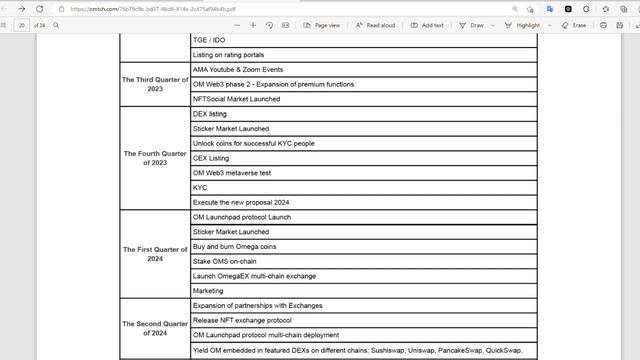
Task: Reload the page with refresh icon
Action: point(39,9)
